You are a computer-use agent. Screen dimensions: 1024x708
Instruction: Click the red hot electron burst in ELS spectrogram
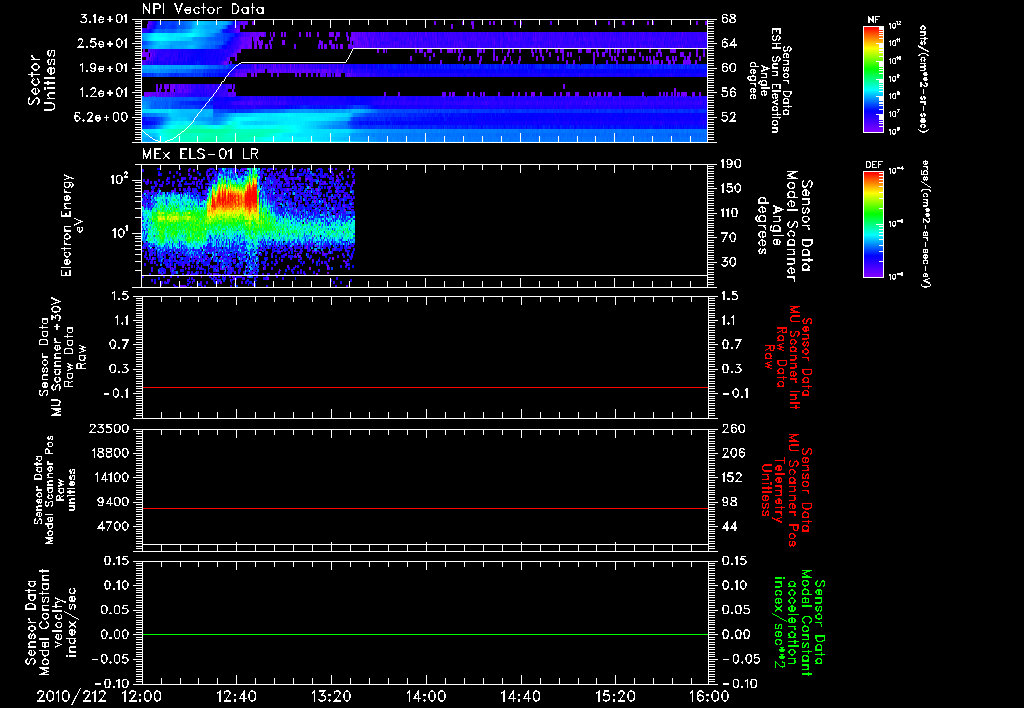[233, 199]
